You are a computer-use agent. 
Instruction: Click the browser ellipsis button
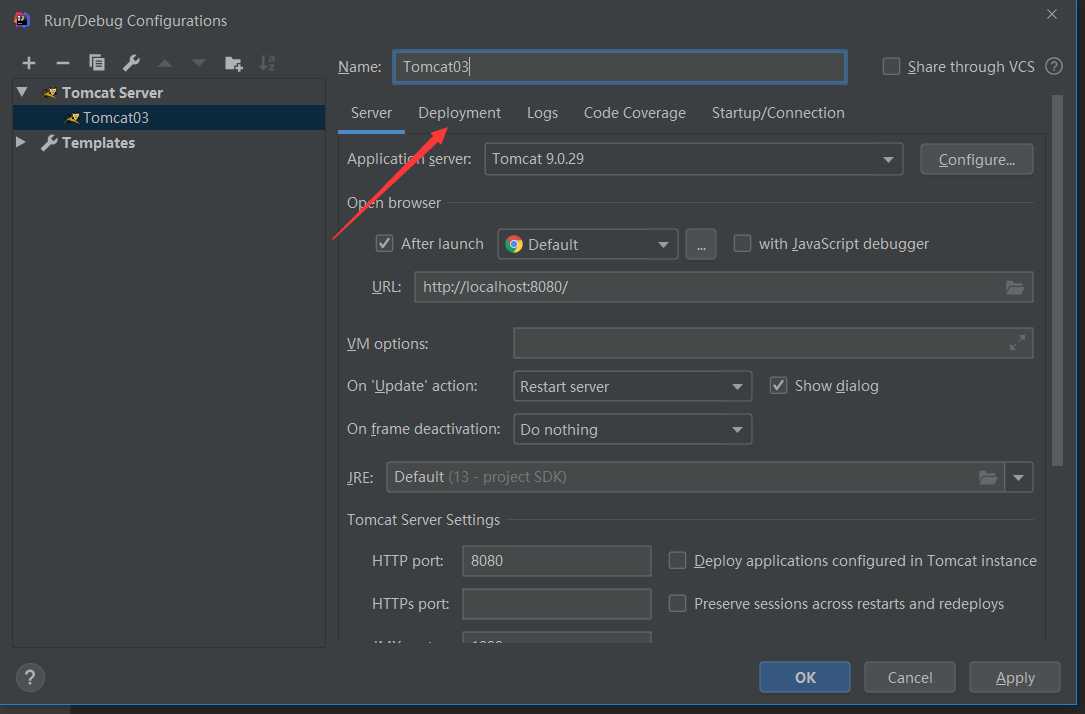pos(701,244)
